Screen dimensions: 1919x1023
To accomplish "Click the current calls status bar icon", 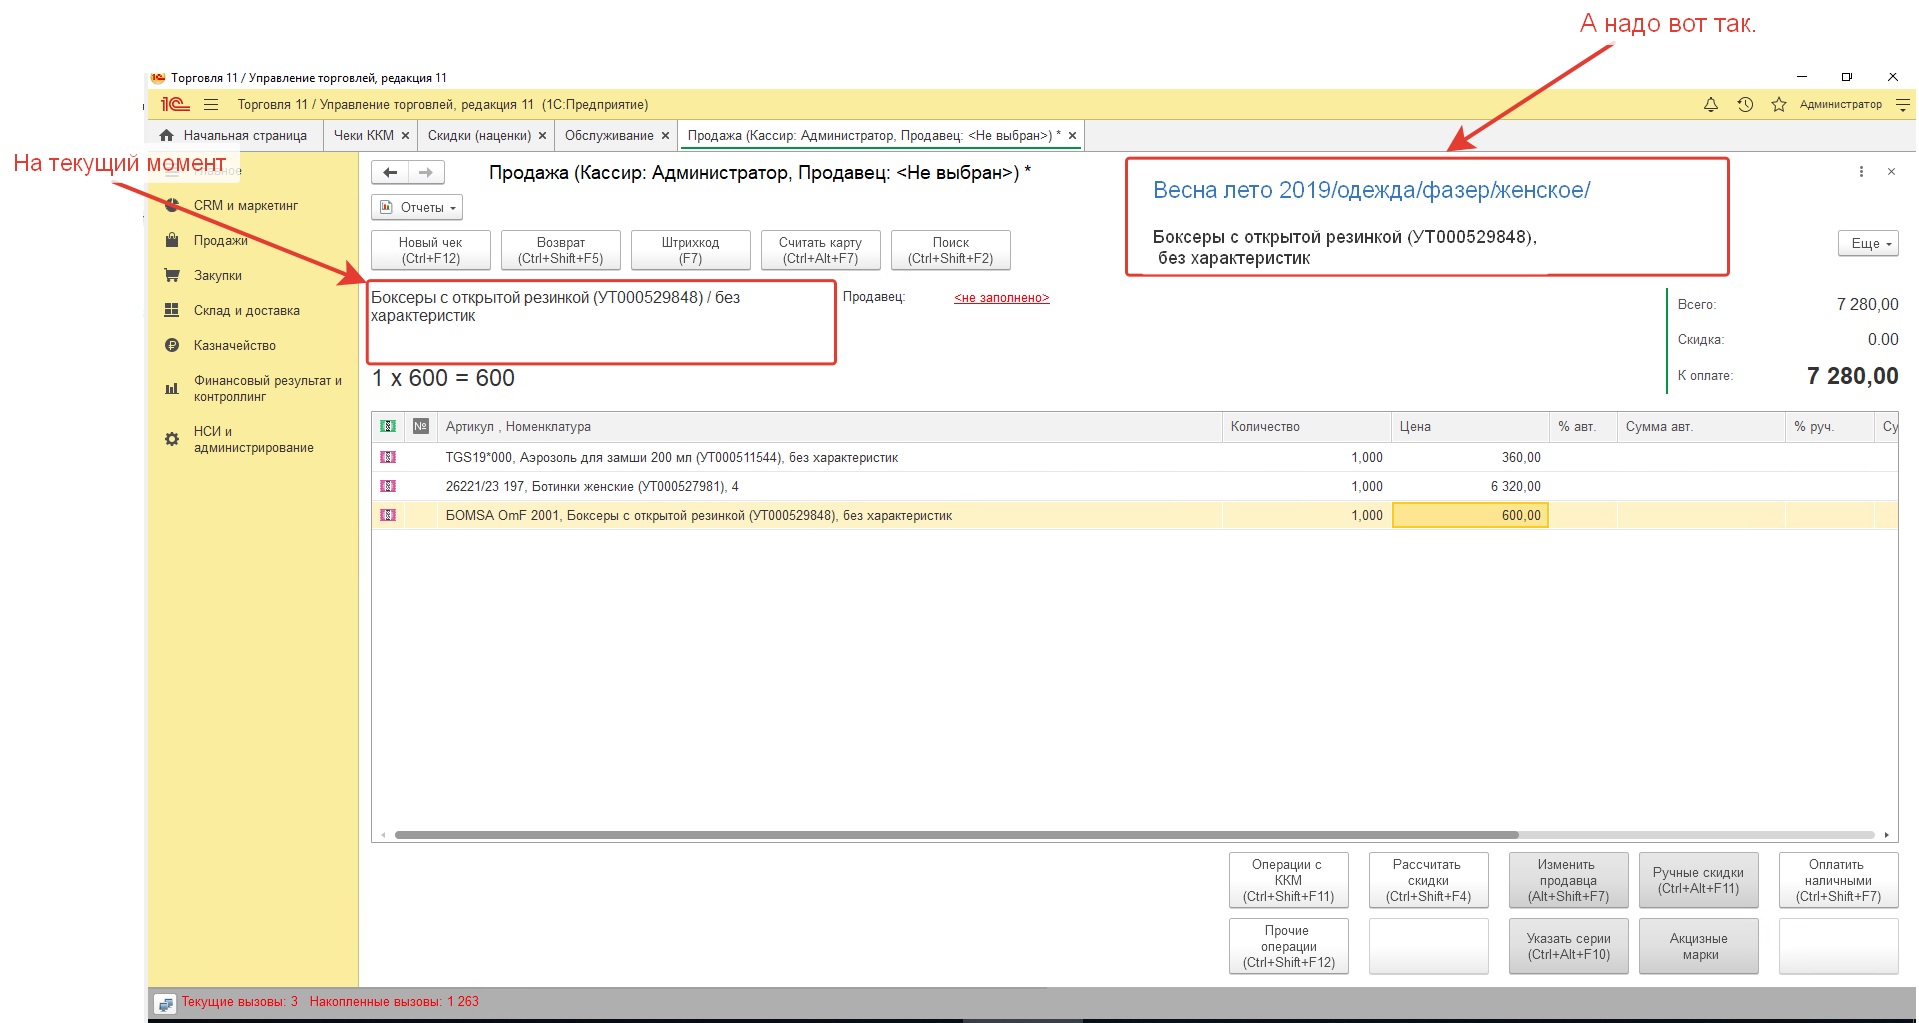I will 165,1003.
